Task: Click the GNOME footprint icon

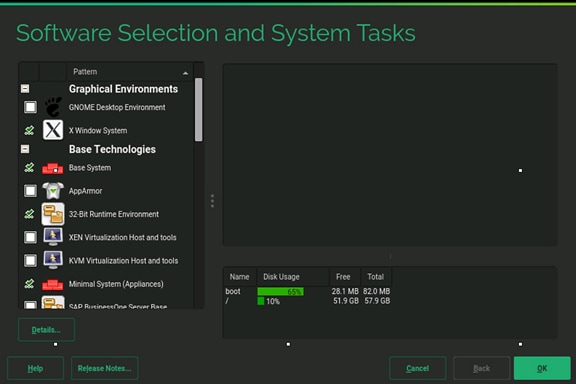Action: pyautogui.click(x=53, y=107)
